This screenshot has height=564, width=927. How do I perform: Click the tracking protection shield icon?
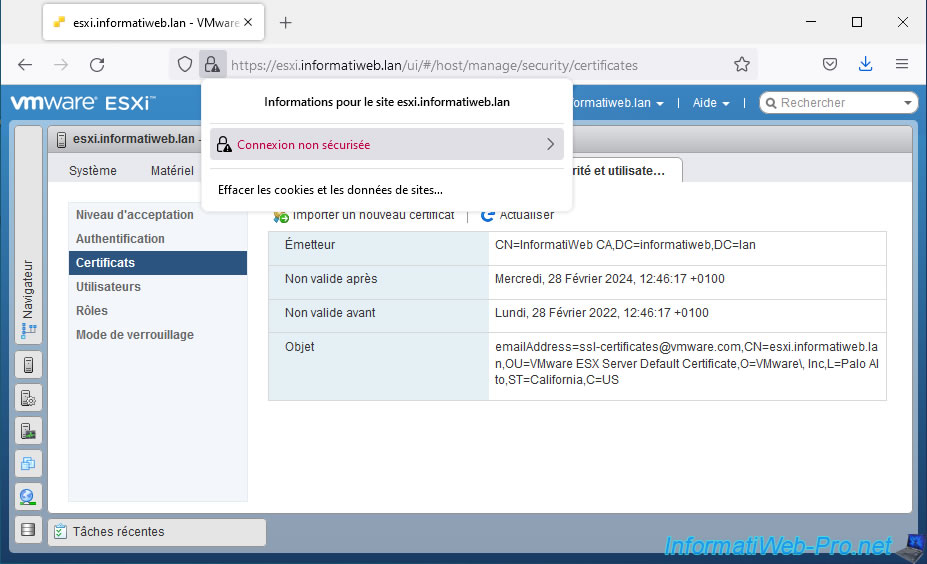point(185,65)
